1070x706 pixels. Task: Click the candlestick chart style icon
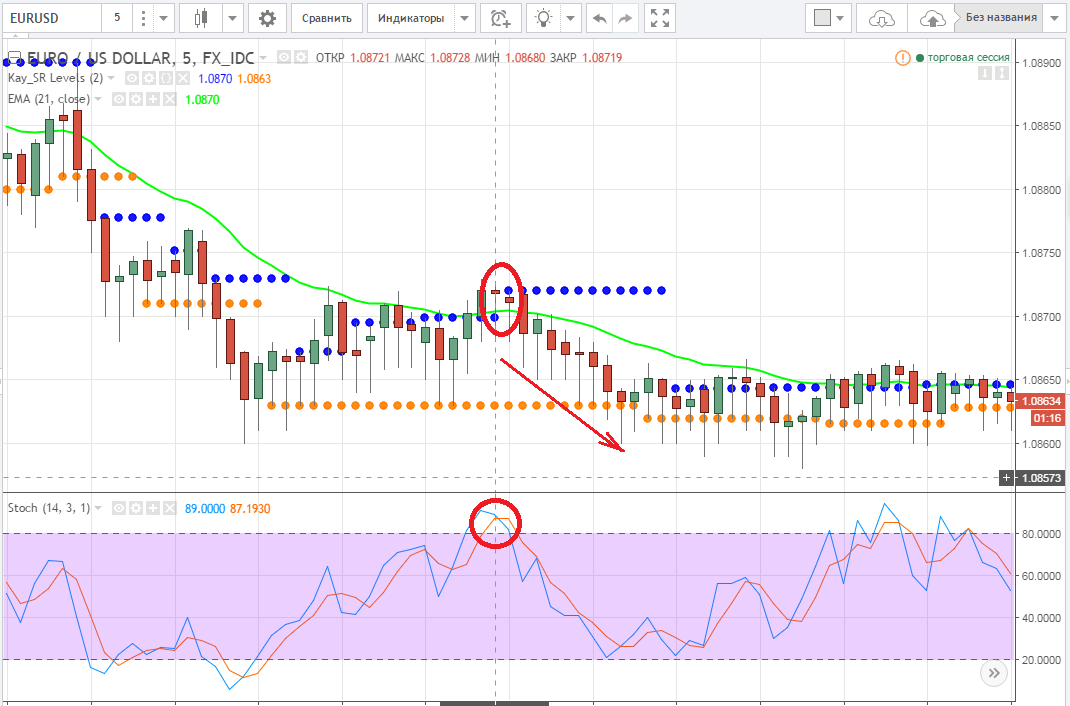(x=203, y=18)
